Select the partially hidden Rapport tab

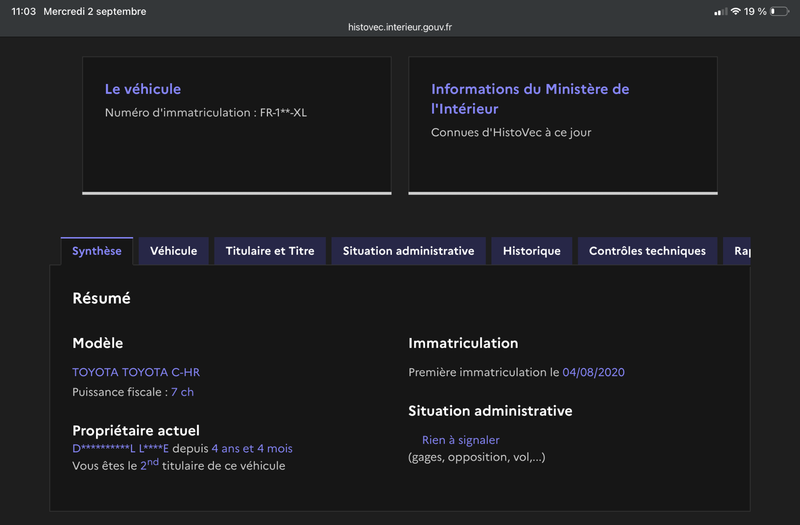click(737, 251)
